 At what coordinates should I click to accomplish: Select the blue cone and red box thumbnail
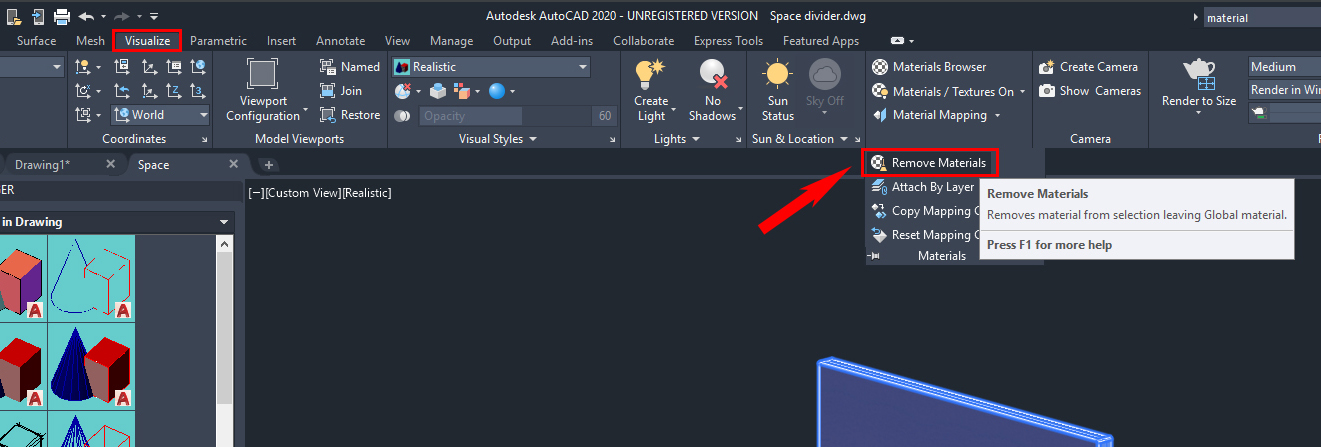click(x=92, y=366)
